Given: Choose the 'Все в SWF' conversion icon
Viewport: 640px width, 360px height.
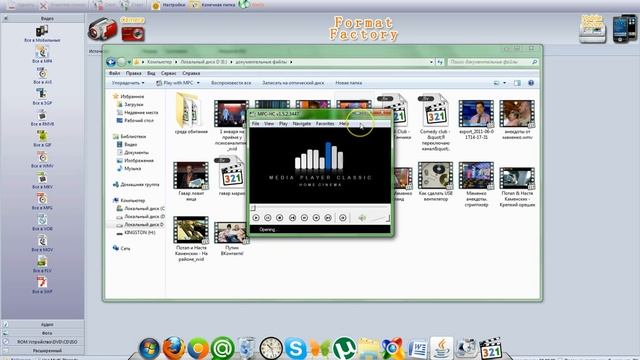Looking at the screenshot, I should (x=42, y=283).
